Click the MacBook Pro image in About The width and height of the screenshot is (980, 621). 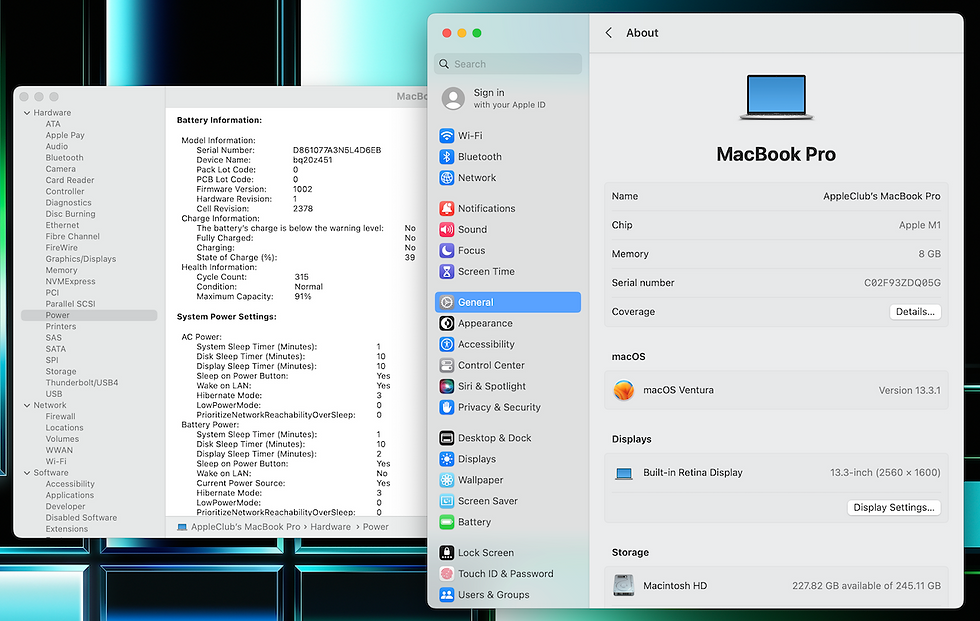coord(776,97)
